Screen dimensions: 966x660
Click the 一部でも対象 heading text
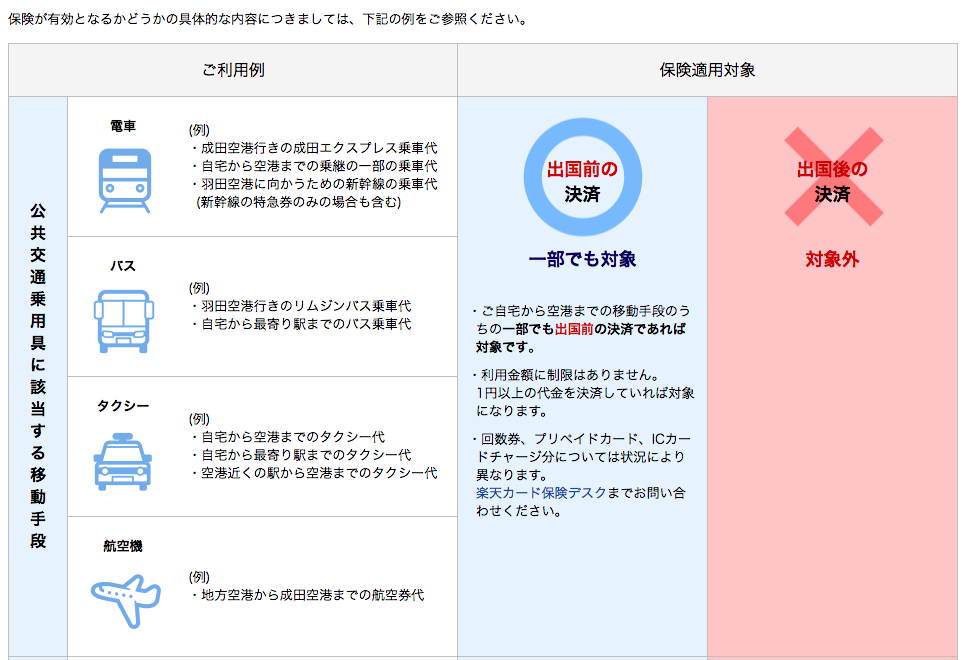[x=582, y=259]
